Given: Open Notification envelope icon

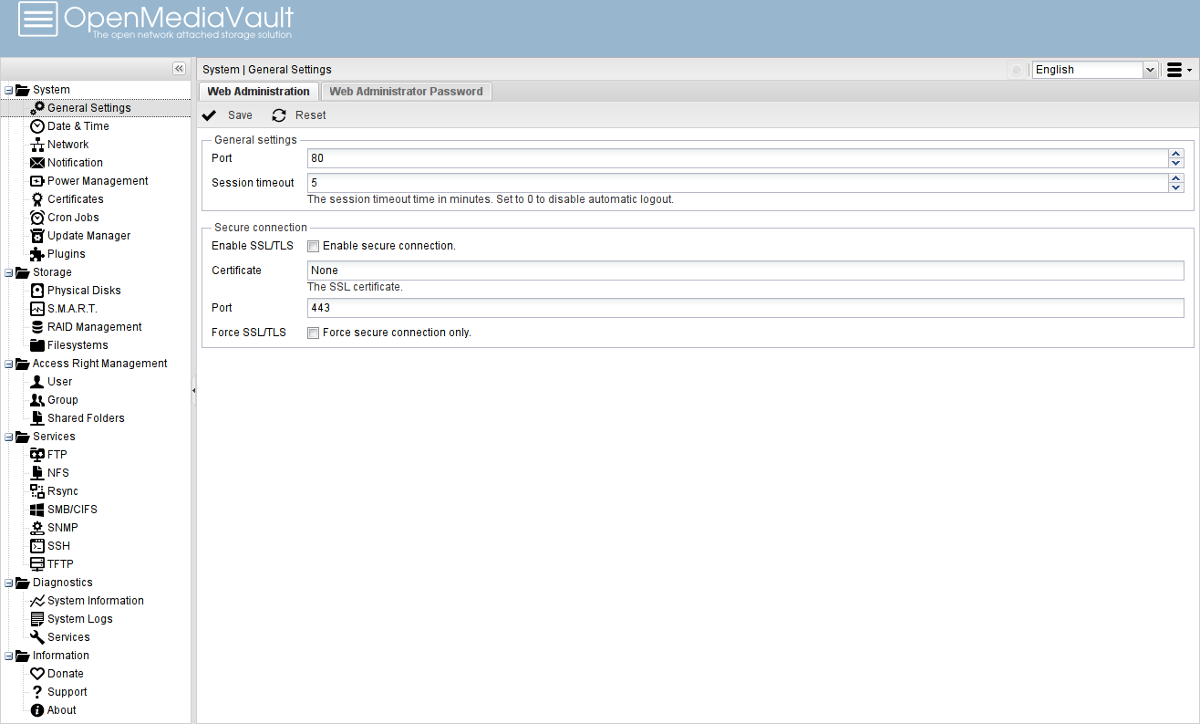Looking at the screenshot, I should pos(38,163).
